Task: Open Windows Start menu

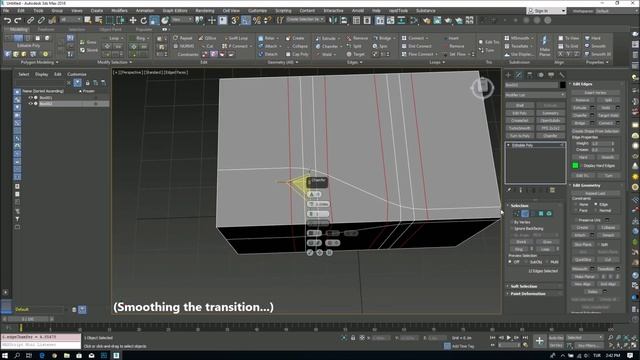Action: pyautogui.click(x=5, y=356)
